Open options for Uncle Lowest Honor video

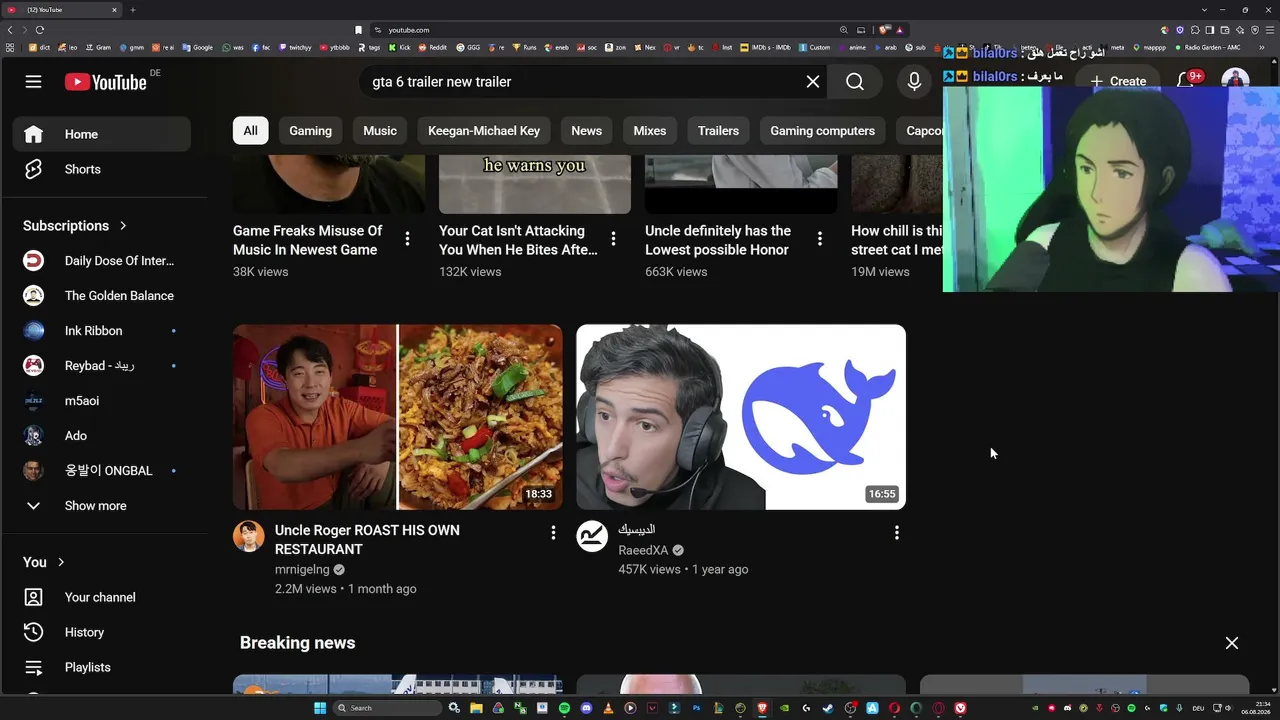click(x=819, y=238)
